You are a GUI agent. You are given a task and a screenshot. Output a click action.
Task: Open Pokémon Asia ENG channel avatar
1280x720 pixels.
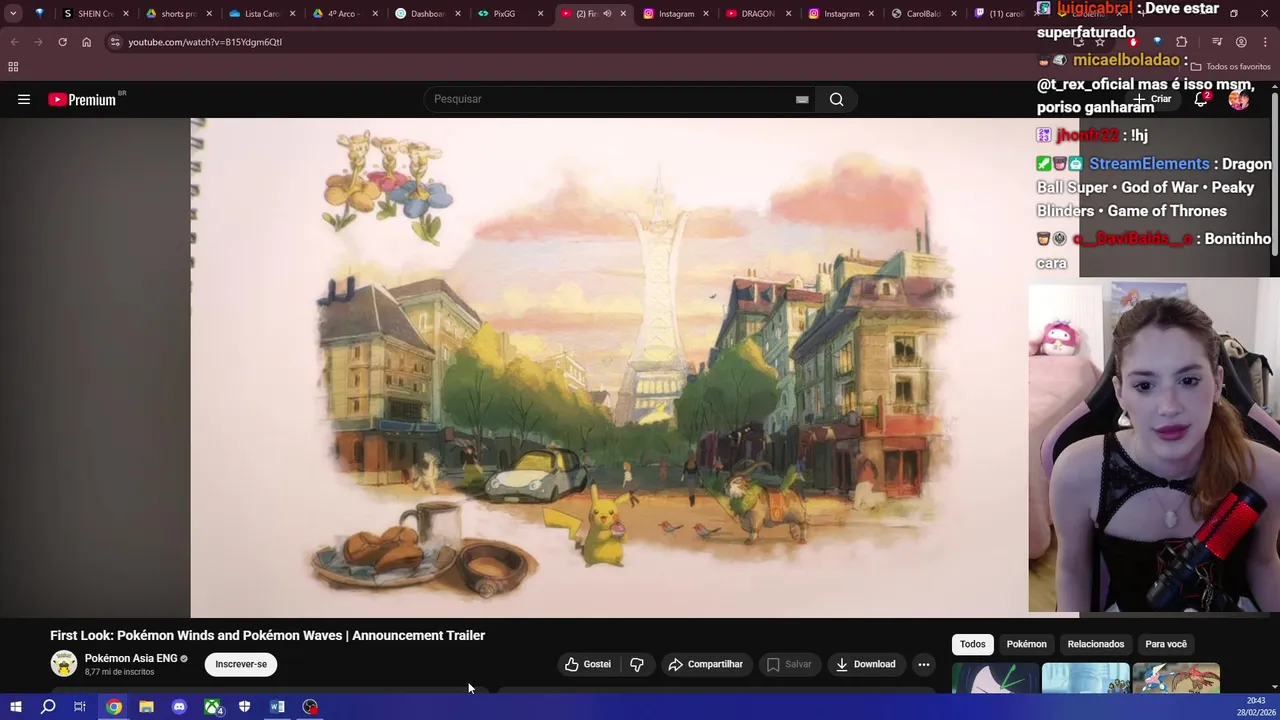point(64,664)
